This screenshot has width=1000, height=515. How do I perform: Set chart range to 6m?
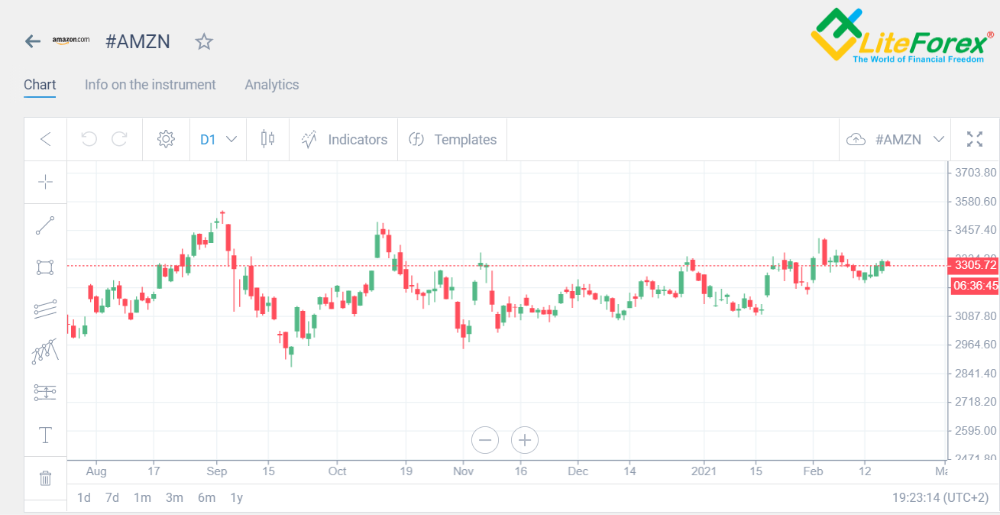click(x=207, y=498)
